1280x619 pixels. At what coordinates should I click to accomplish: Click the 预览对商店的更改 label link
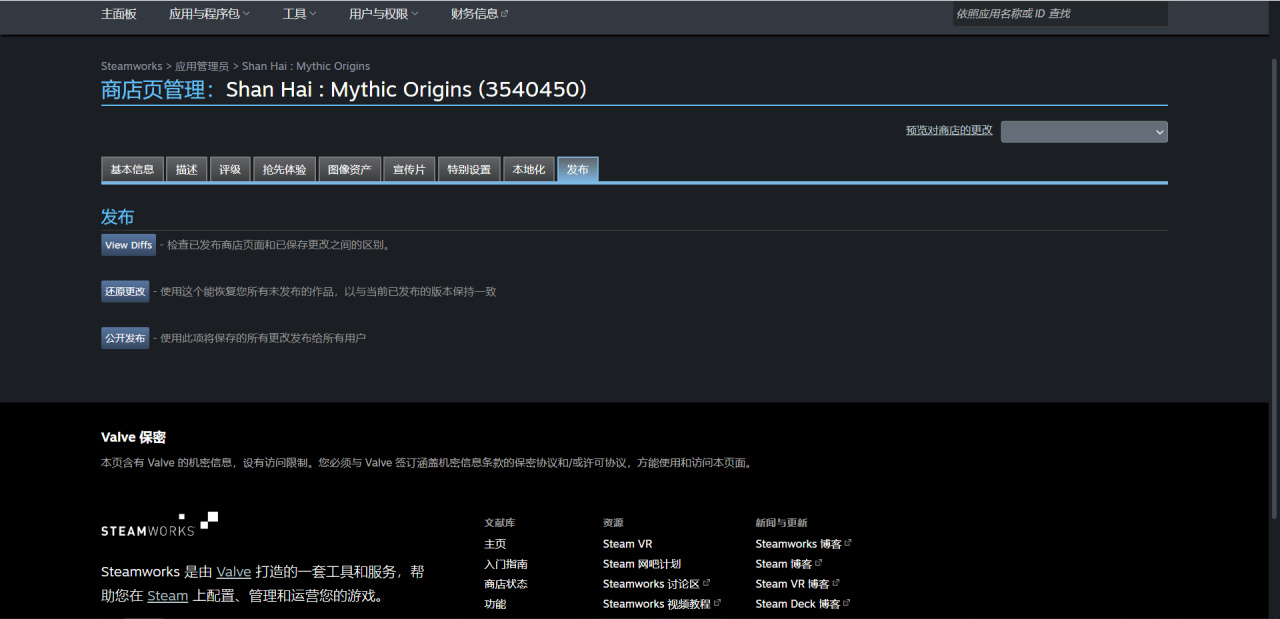[949, 130]
